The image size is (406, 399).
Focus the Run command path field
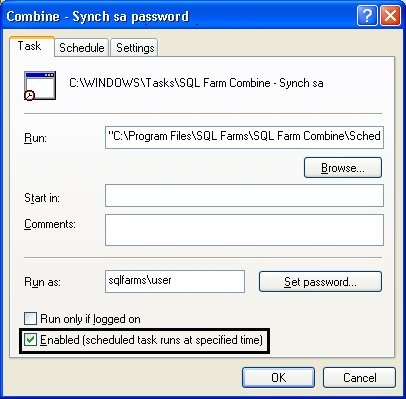point(244,137)
